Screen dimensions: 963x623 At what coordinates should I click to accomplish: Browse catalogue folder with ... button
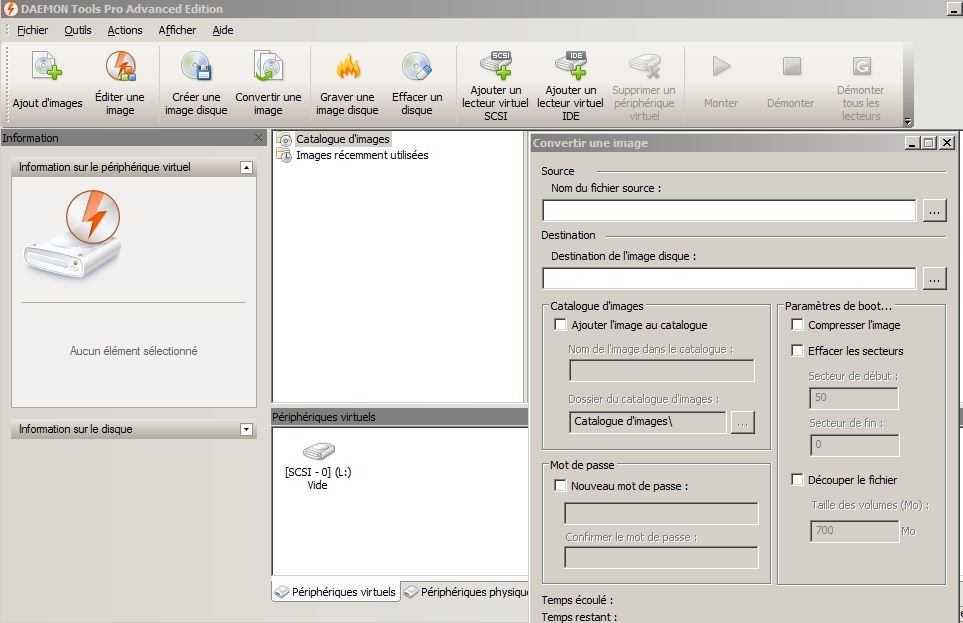click(742, 423)
